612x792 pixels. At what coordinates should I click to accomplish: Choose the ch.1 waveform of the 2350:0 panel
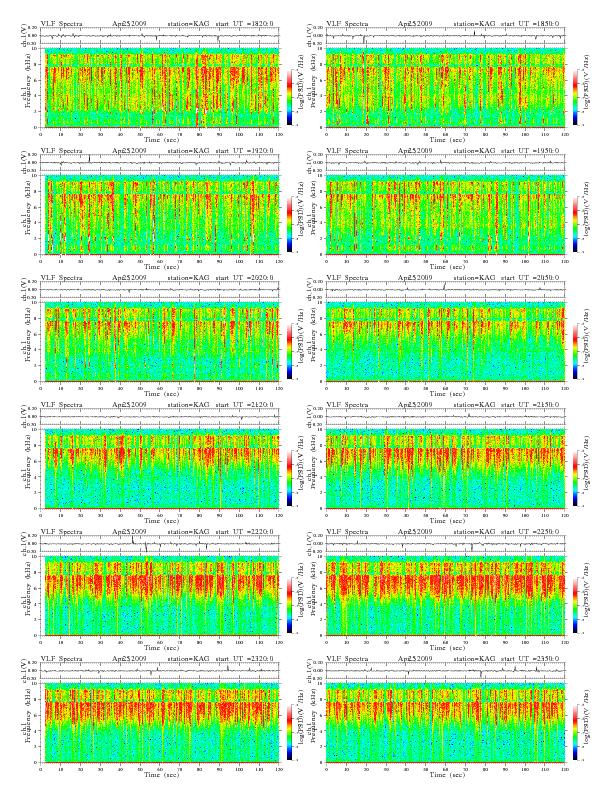point(445,671)
